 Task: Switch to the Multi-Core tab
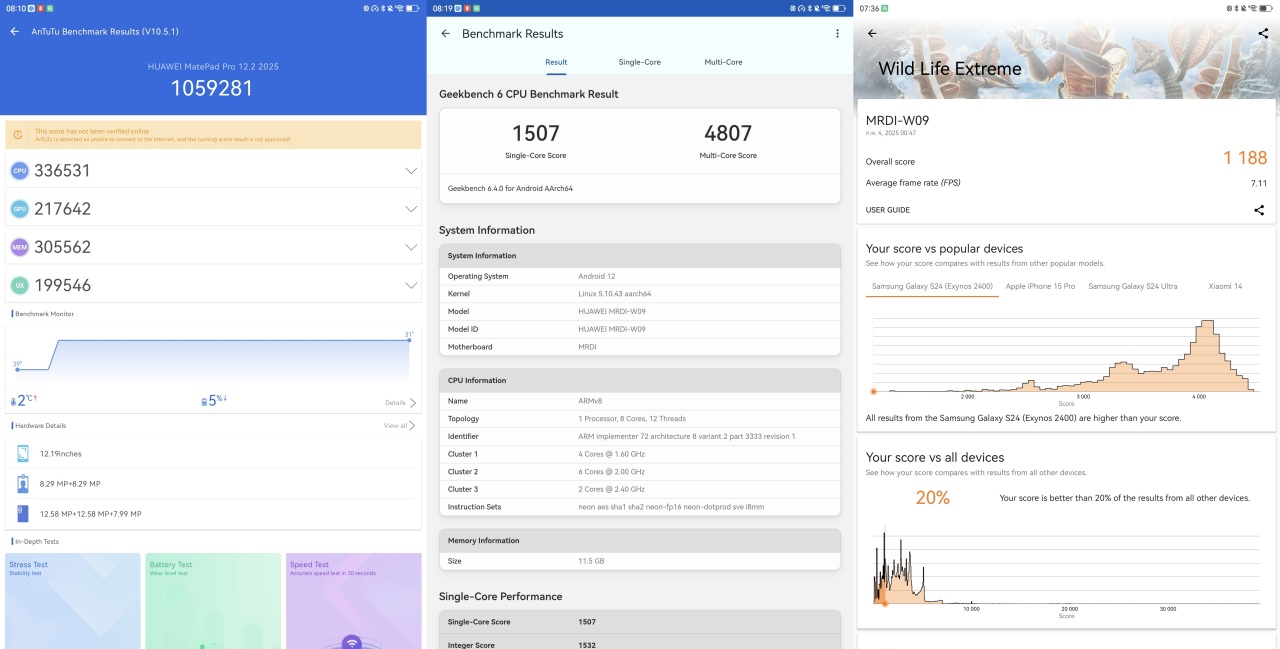(x=723, y=62)
